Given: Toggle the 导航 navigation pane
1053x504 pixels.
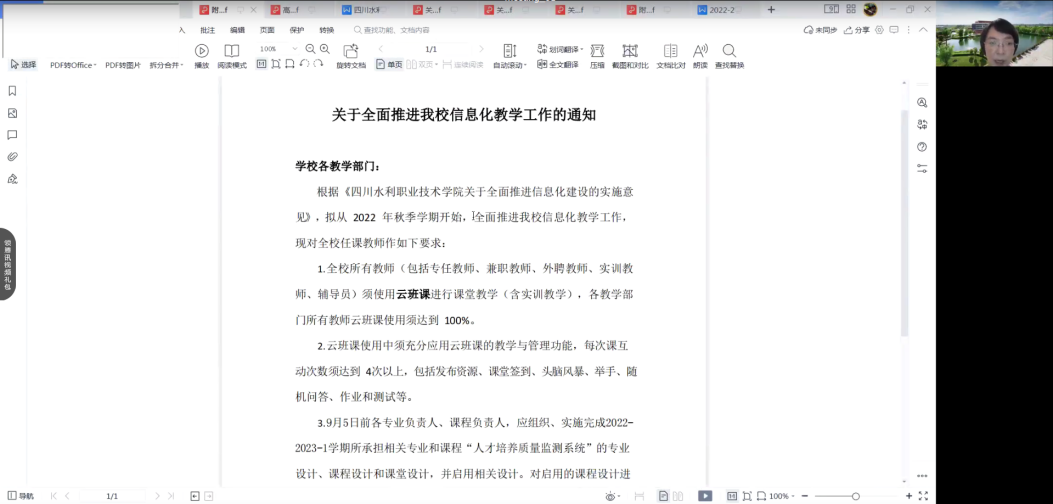Looking at the screenshot, I should click(x=19, y=496).
